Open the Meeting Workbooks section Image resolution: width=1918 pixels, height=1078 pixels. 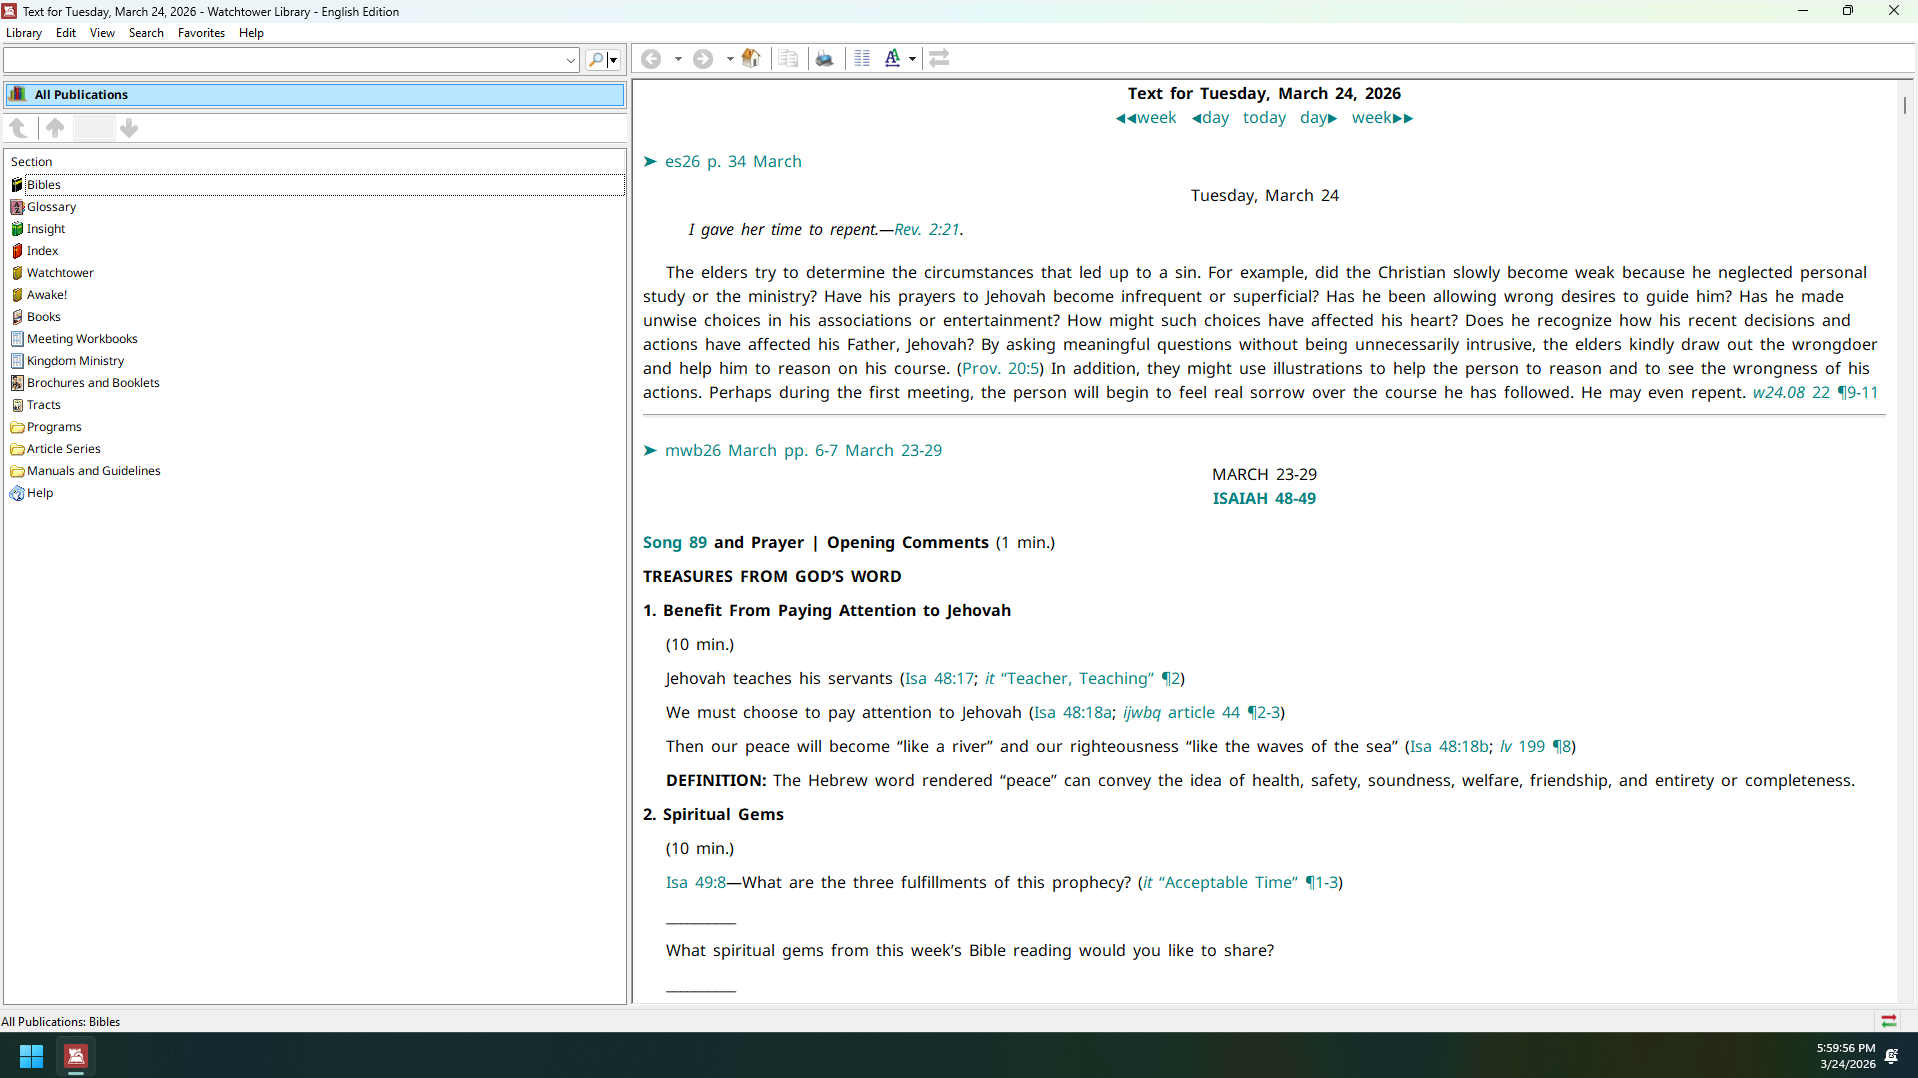[82, 339]
